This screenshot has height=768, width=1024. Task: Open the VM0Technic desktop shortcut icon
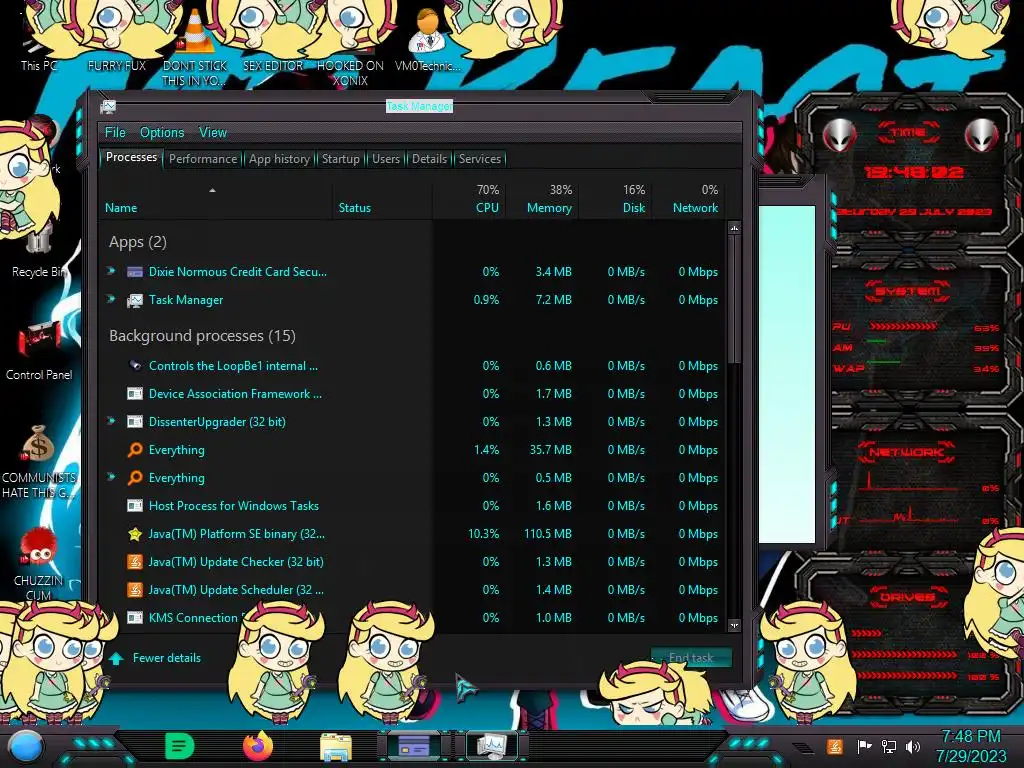click(x=428, y=32)
